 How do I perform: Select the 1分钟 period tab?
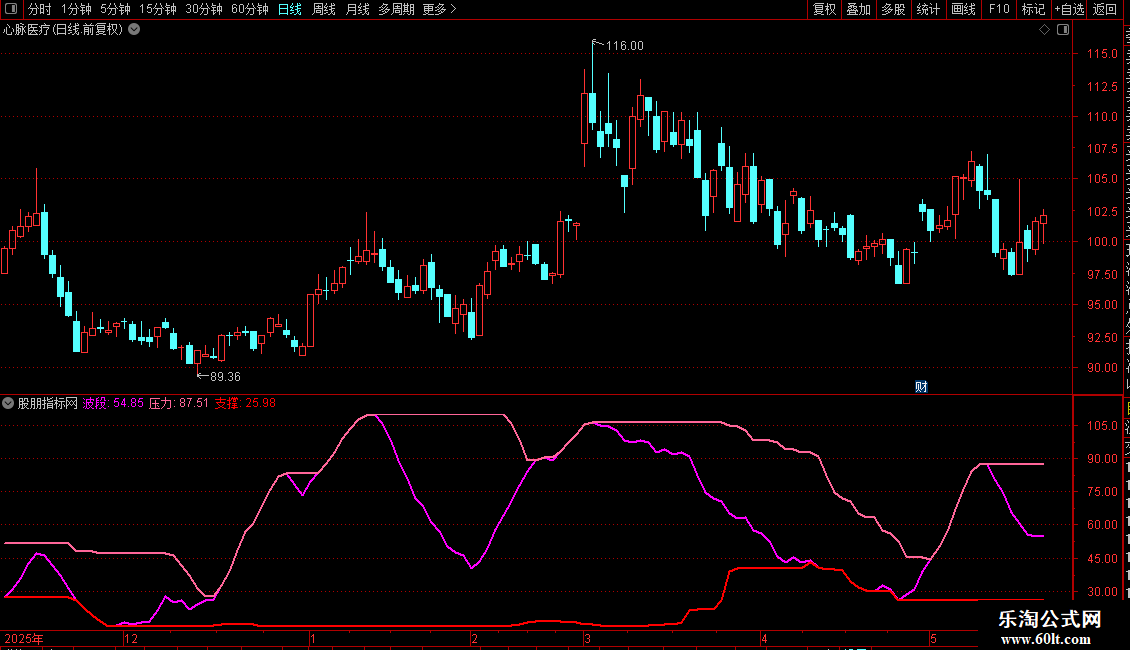[76, 9]
